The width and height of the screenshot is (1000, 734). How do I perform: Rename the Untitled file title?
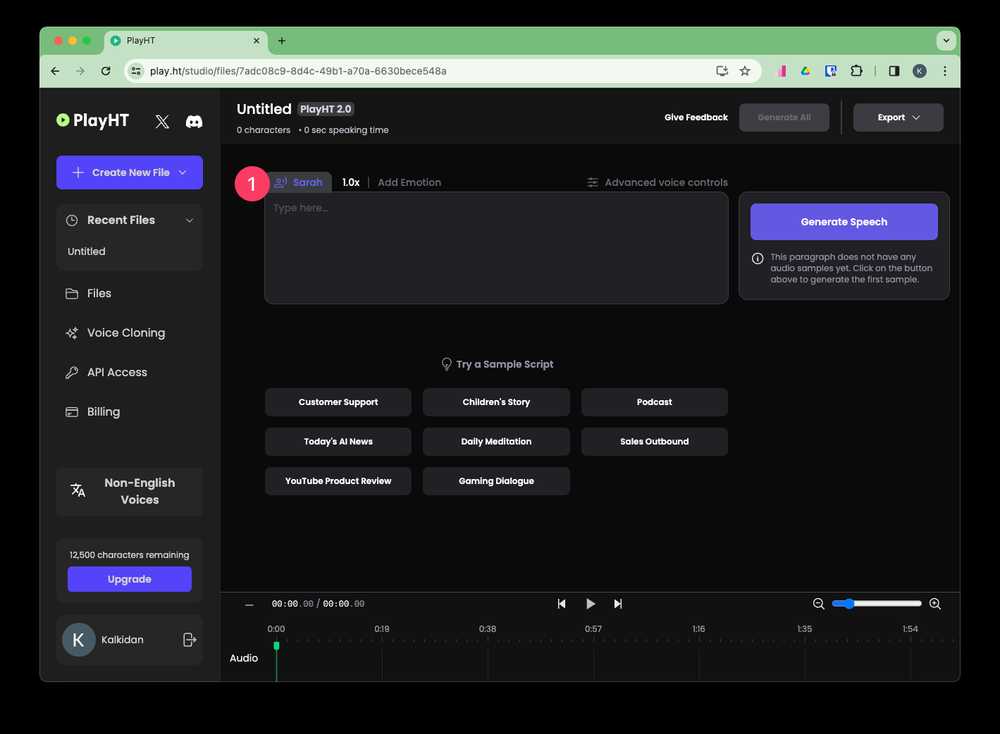(x=263, y=109)
